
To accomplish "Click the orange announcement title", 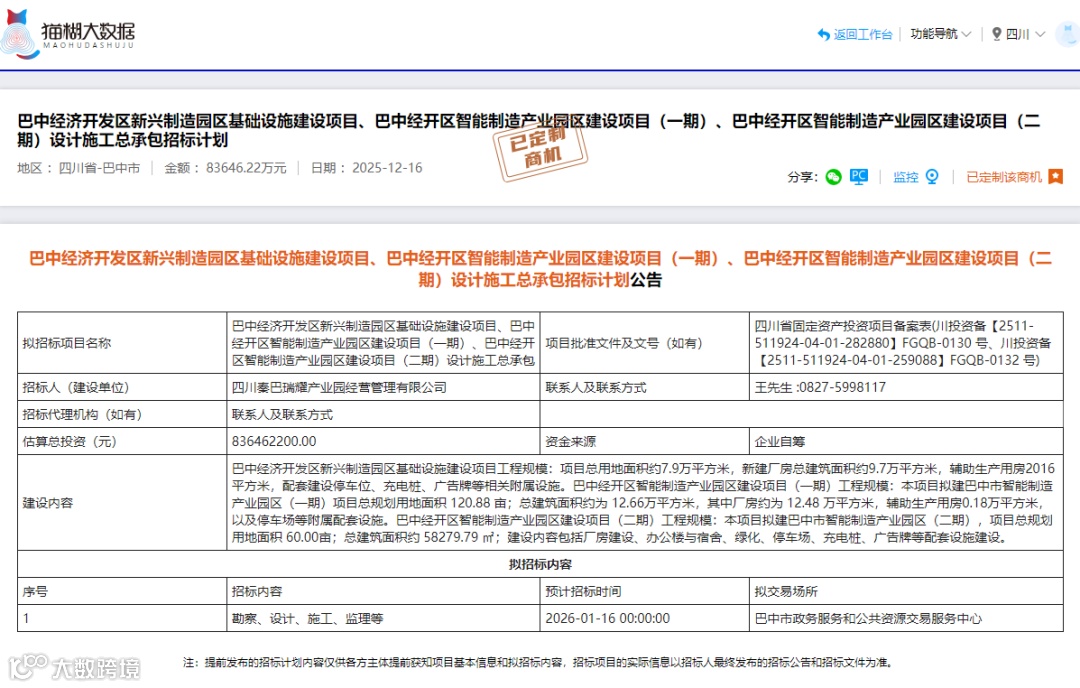I will click(x=540, y=269).
